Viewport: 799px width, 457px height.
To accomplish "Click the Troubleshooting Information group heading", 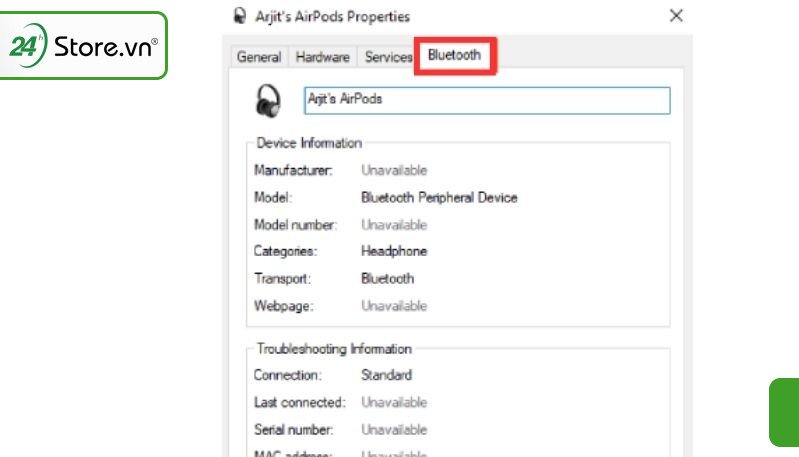I will (334, 349).
